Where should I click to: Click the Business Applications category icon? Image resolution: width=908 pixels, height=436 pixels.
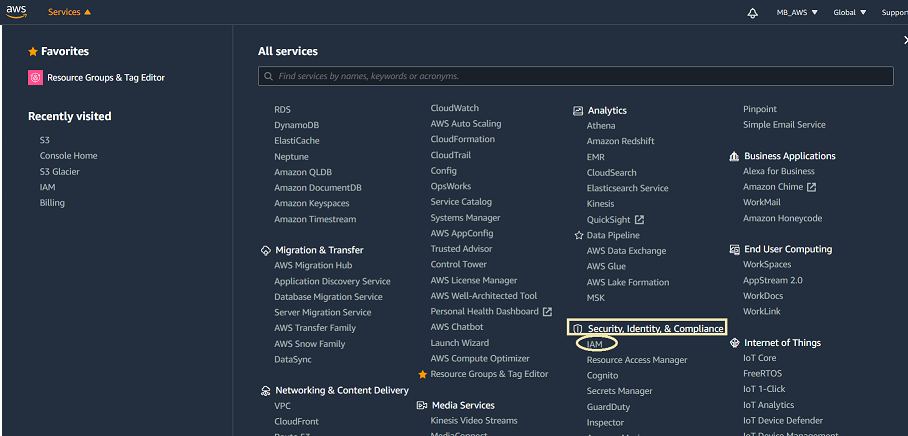tap(734, 156)
